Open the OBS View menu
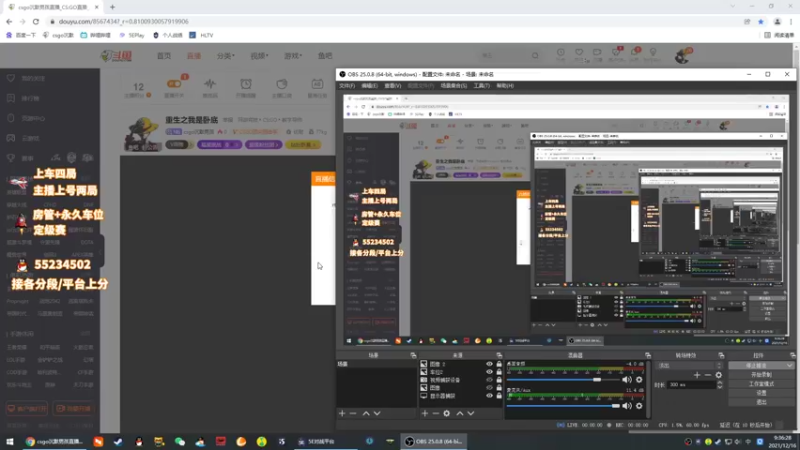This screenshot has width=800, height=450. (x=392, y=86)
